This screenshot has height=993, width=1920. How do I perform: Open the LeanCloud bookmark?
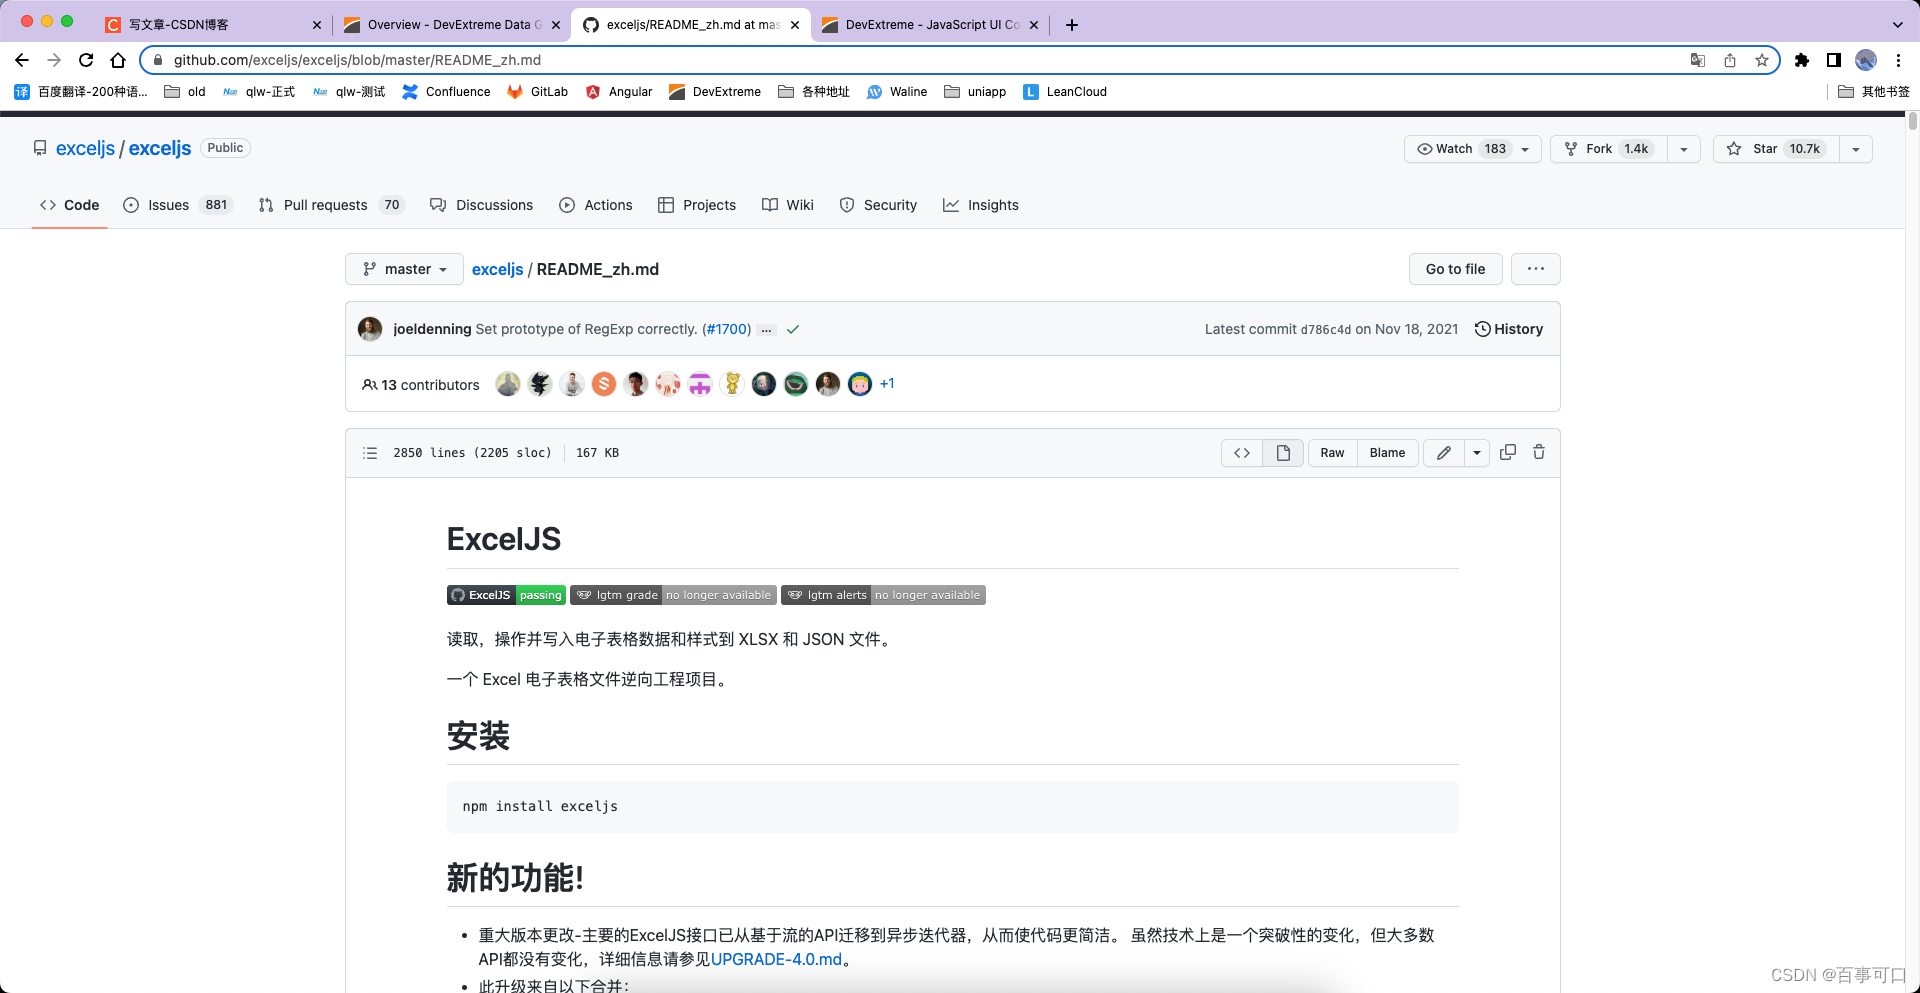click(1065, 92)
